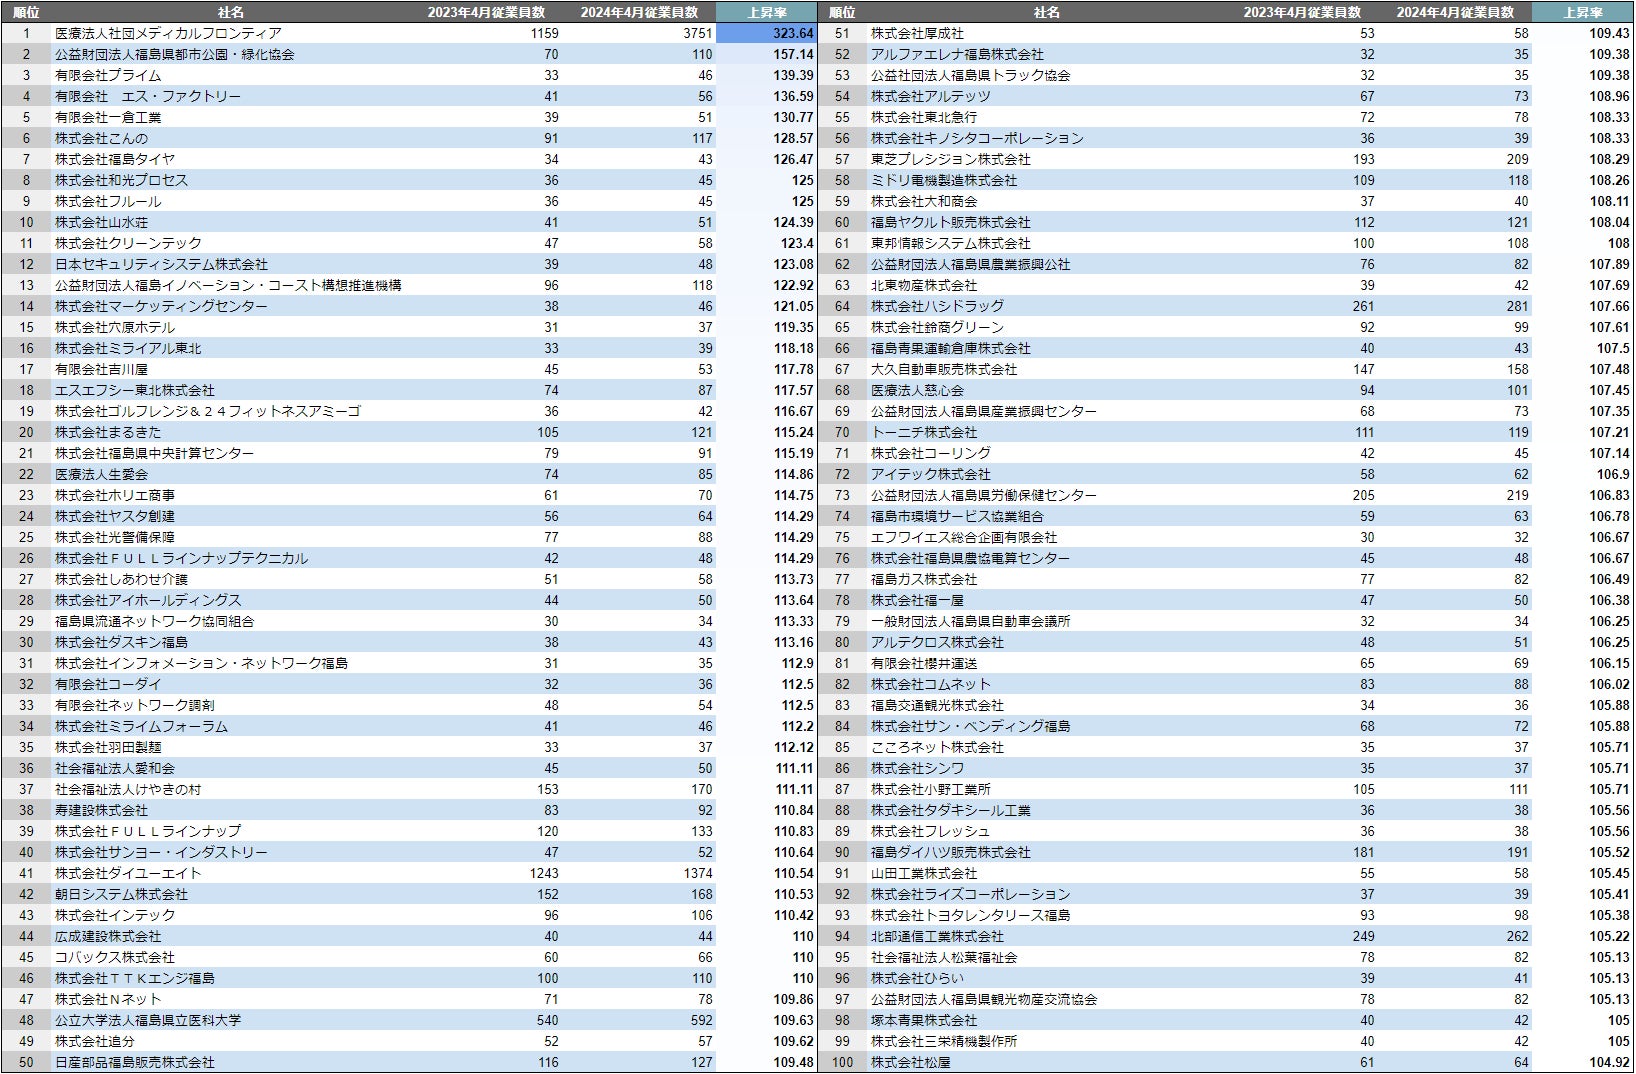Select the 157.14 growth rate value
1636x1074 pixels.
(793, 54)
